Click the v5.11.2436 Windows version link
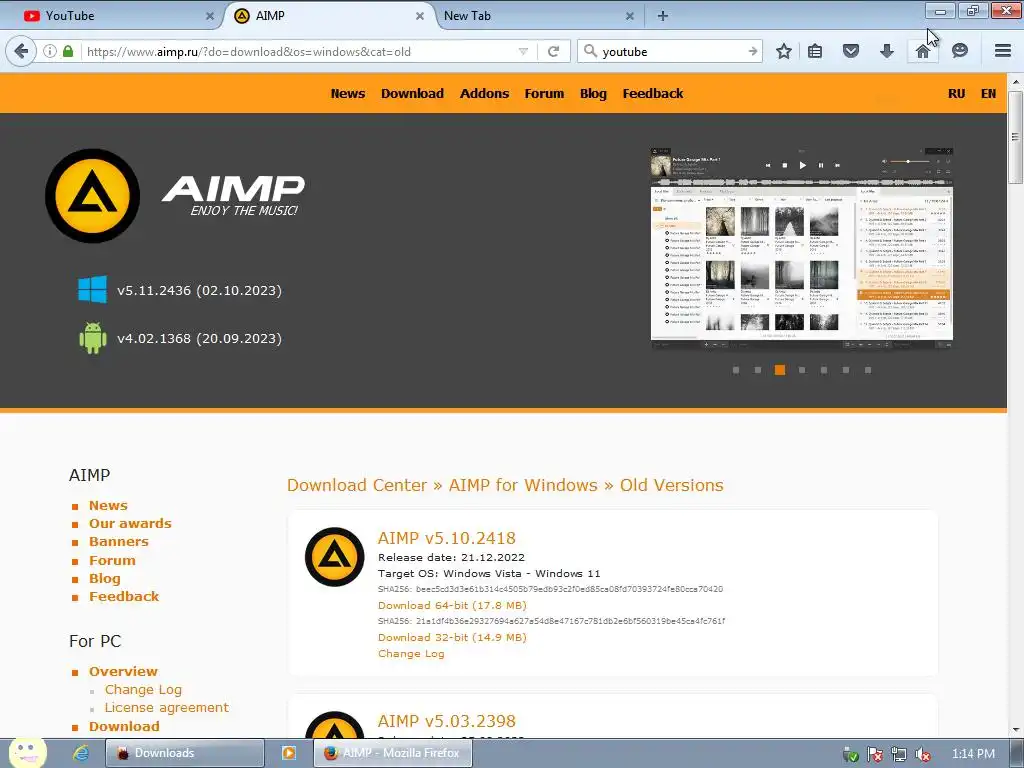Viewport: 1024px width, 768px height. click(x=199, y=290)
